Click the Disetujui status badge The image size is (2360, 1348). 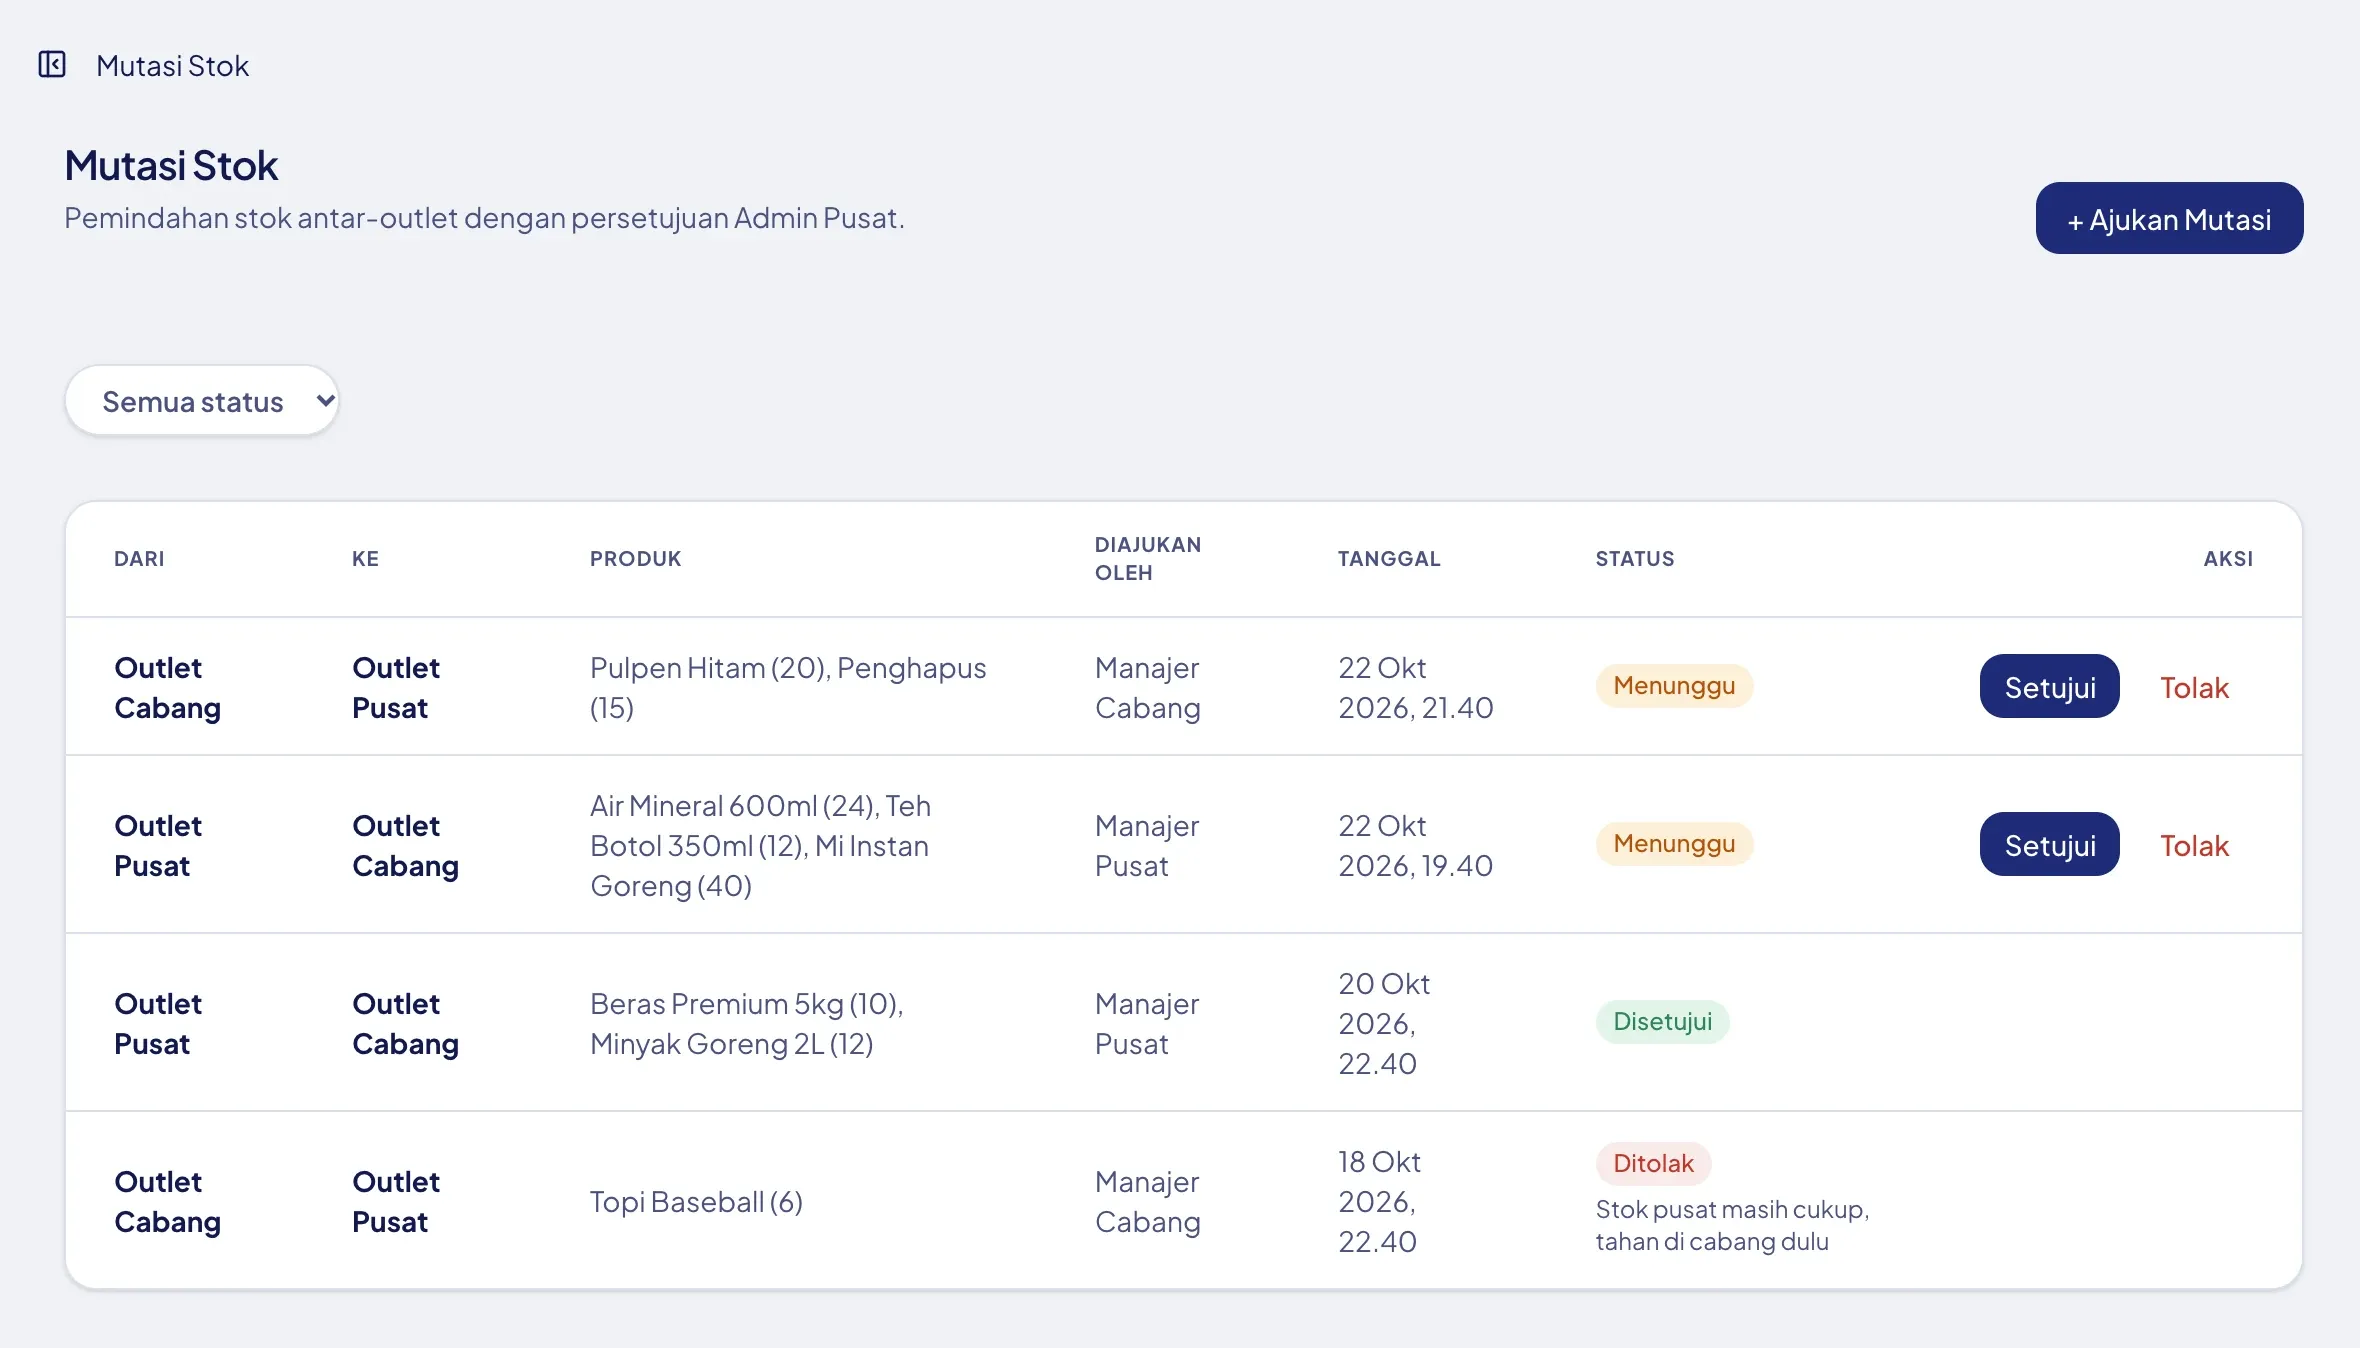[x=1662, y=1022]
